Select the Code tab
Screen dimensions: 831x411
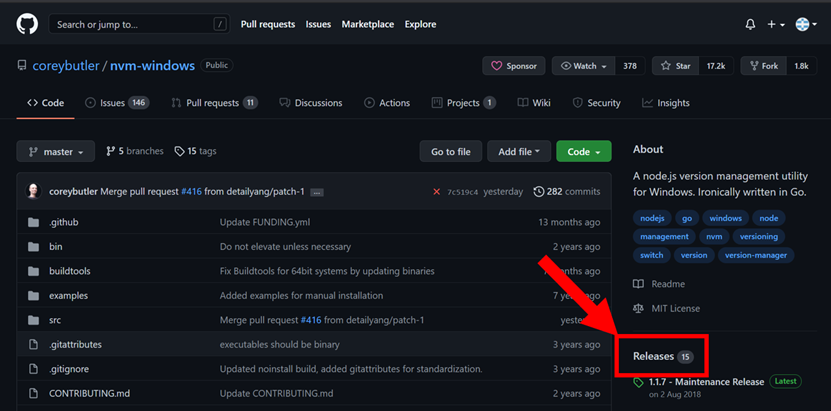click(46, 103)
